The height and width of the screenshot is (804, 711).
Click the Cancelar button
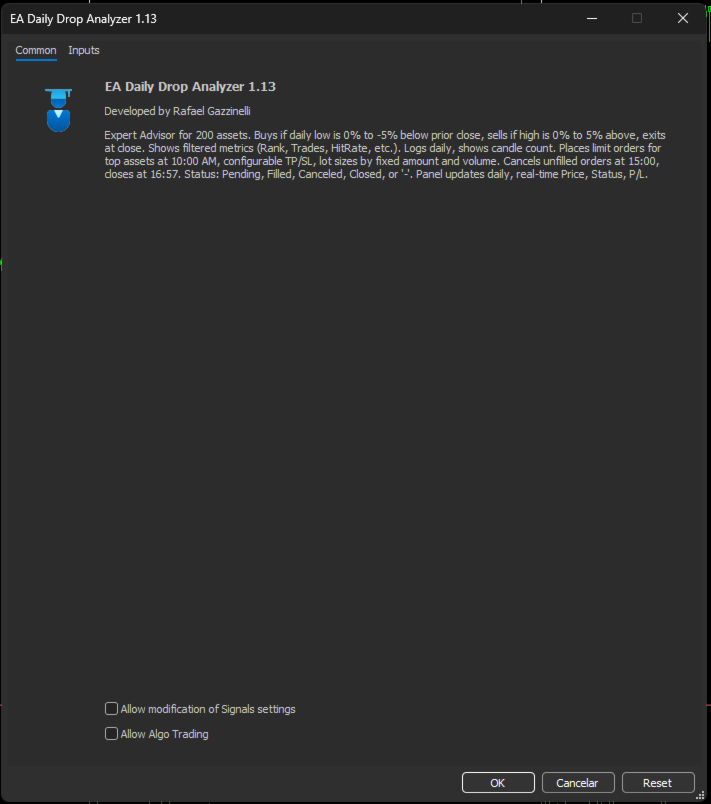pyautogui.click(x=578, y=783)
